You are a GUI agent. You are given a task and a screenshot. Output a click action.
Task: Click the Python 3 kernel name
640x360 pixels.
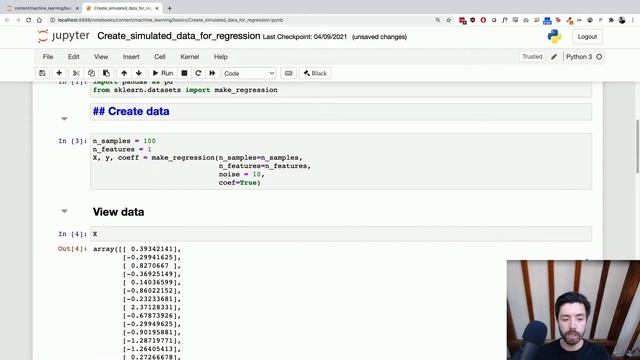pyautogui.click(x=579, y=57)
